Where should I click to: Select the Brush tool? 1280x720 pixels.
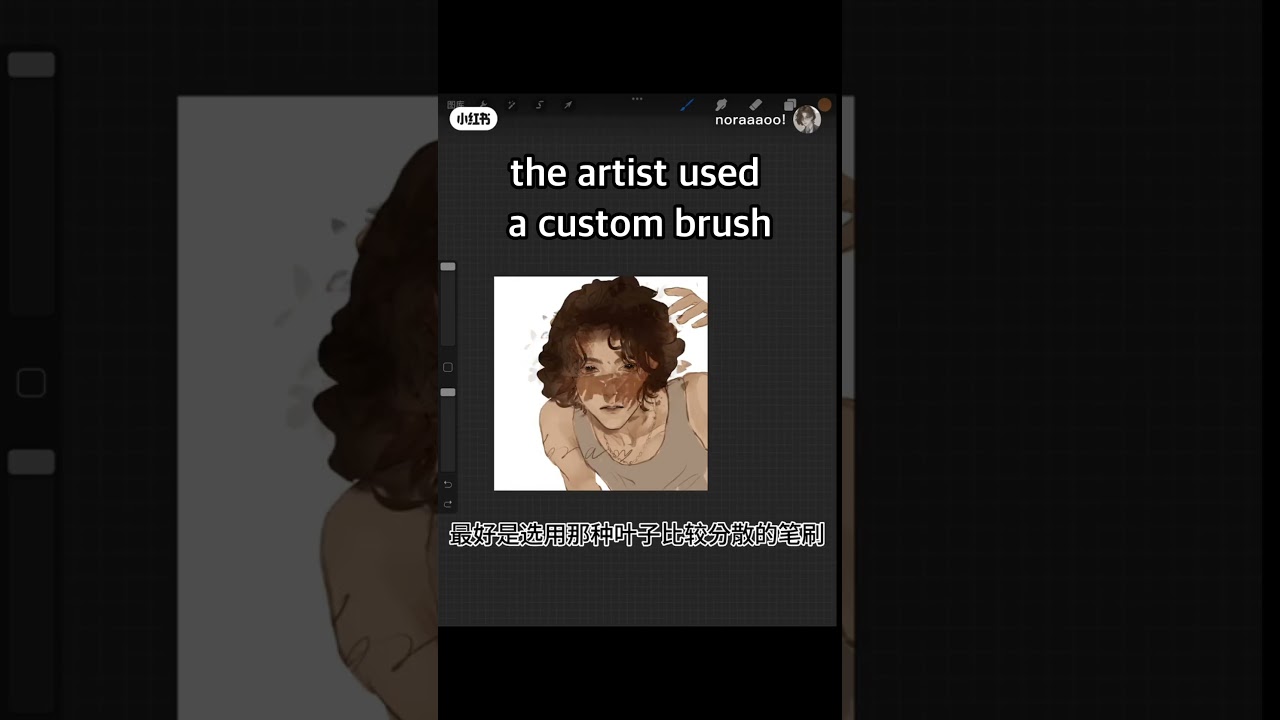click(687, 104)
